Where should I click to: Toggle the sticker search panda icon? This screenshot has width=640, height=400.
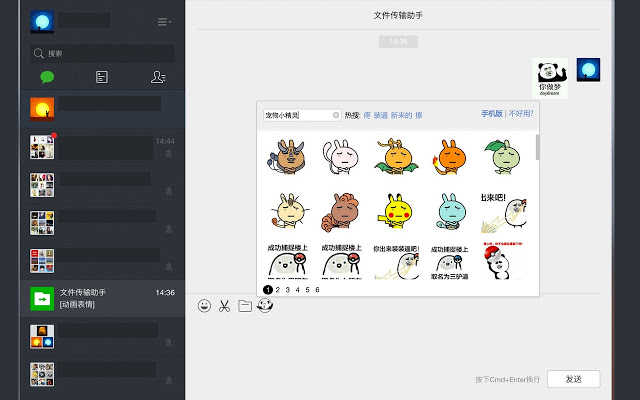click(265, 305)
